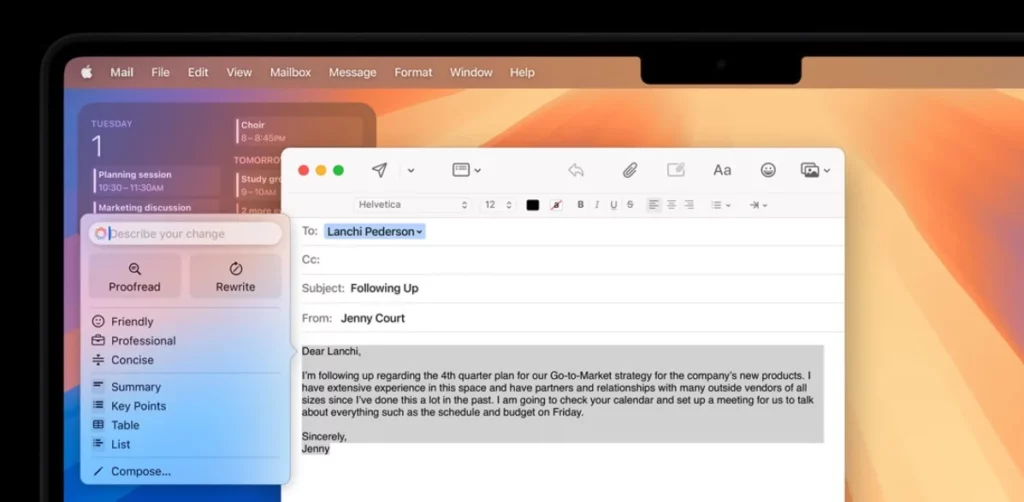Viewport: 1024px width, 502px height.
Task: Center align the text
Action: (x=671, y=205)
